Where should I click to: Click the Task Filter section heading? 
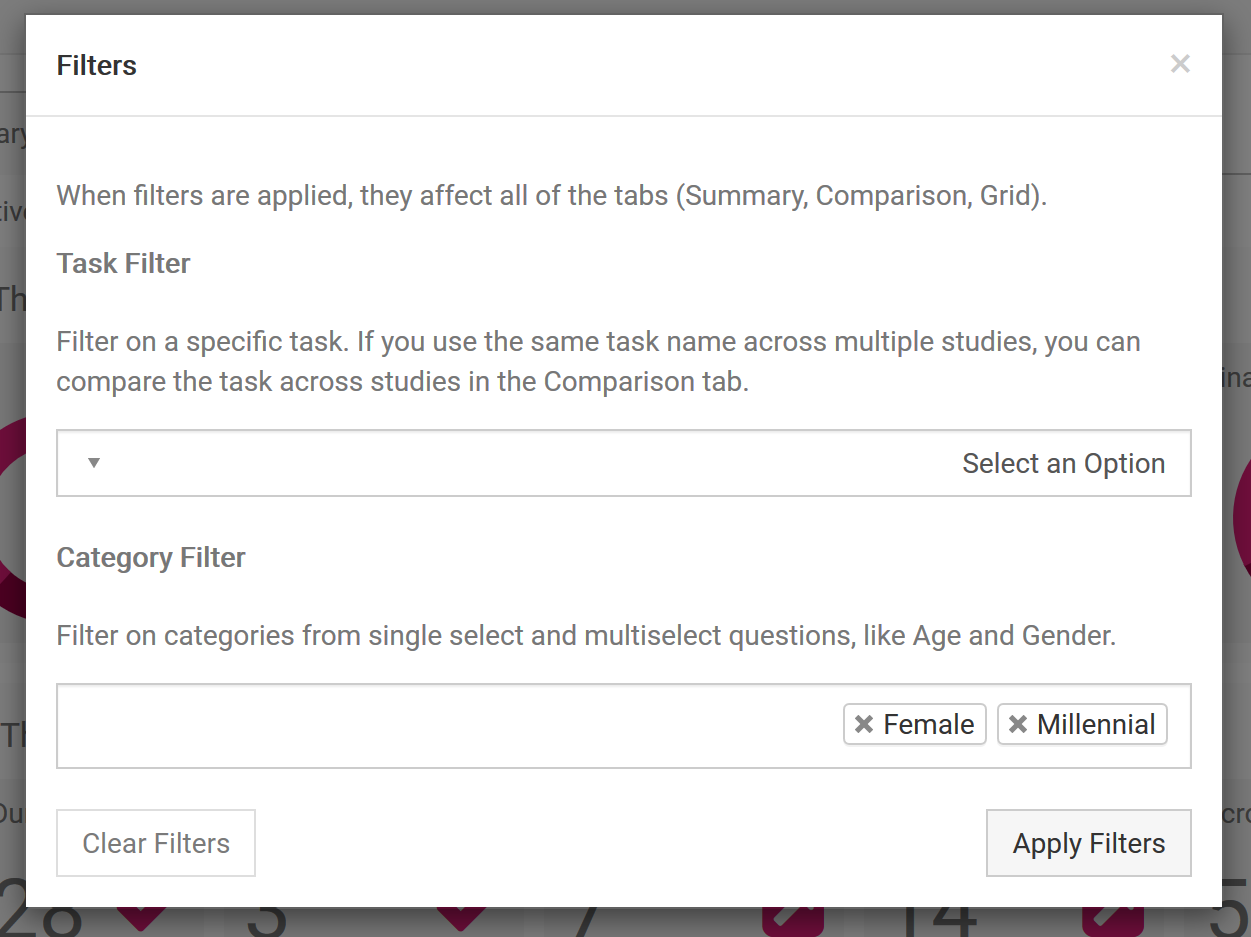point(123,263)
